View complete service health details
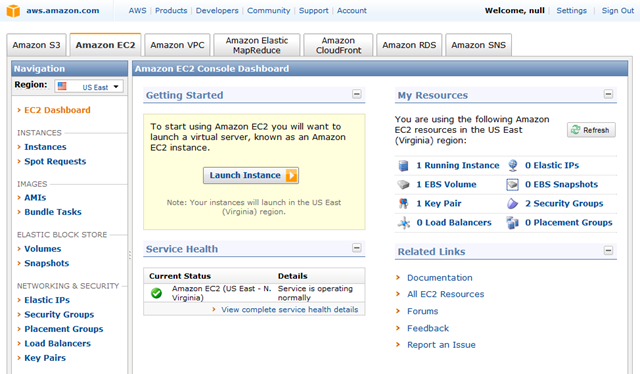Image resolution: width=640 pixels, height=374 pixels. point(289,309)
